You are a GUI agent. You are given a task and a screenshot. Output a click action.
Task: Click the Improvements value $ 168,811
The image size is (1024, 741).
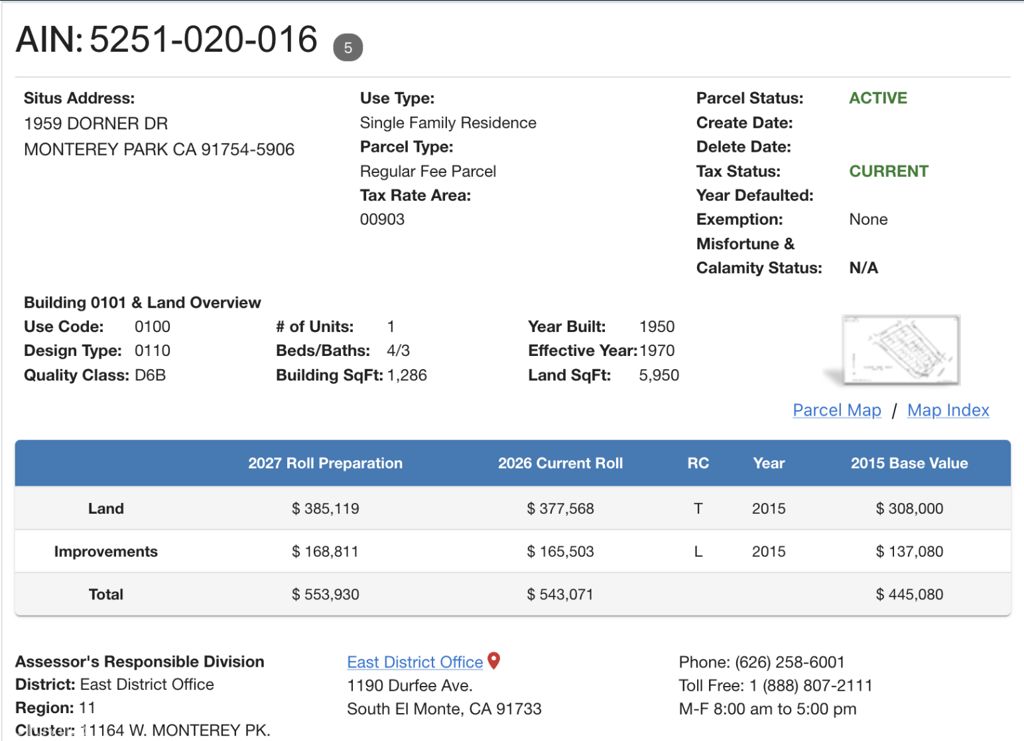(325, 552)
